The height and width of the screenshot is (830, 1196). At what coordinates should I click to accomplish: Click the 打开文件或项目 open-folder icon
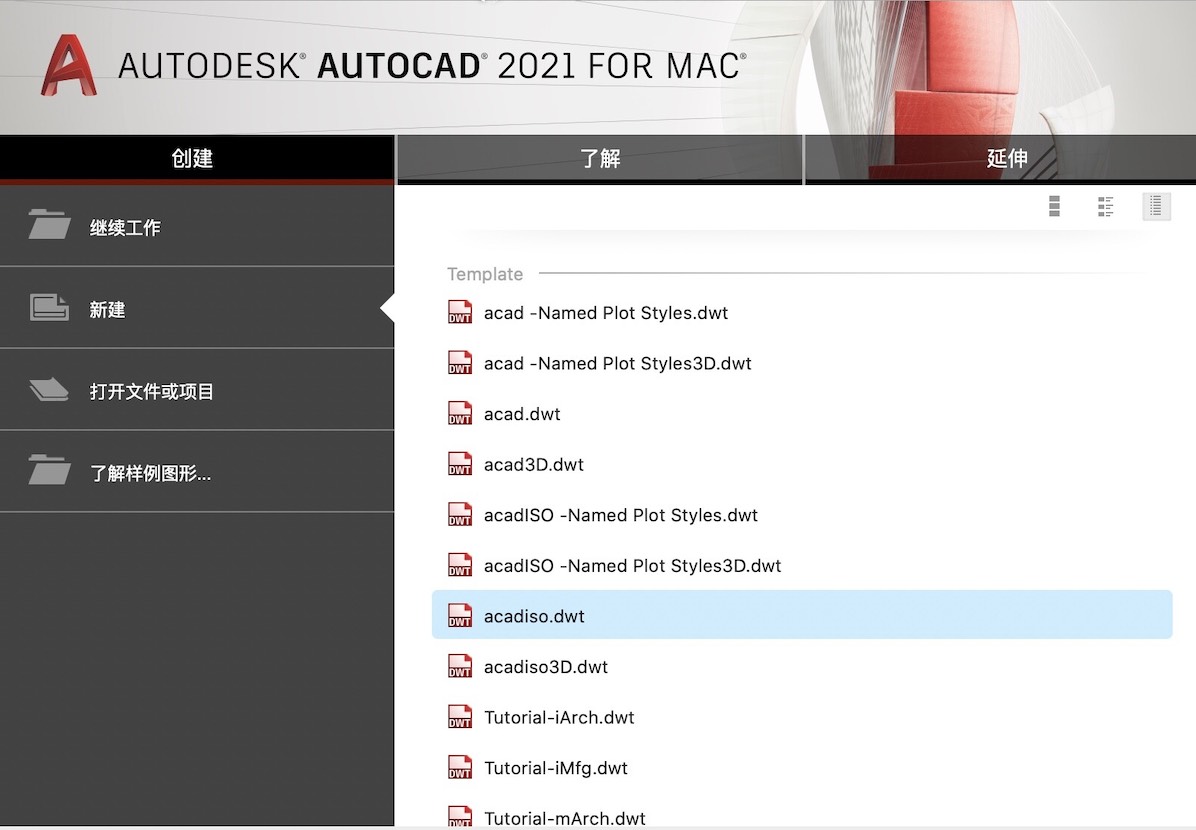tap(50, 389)
